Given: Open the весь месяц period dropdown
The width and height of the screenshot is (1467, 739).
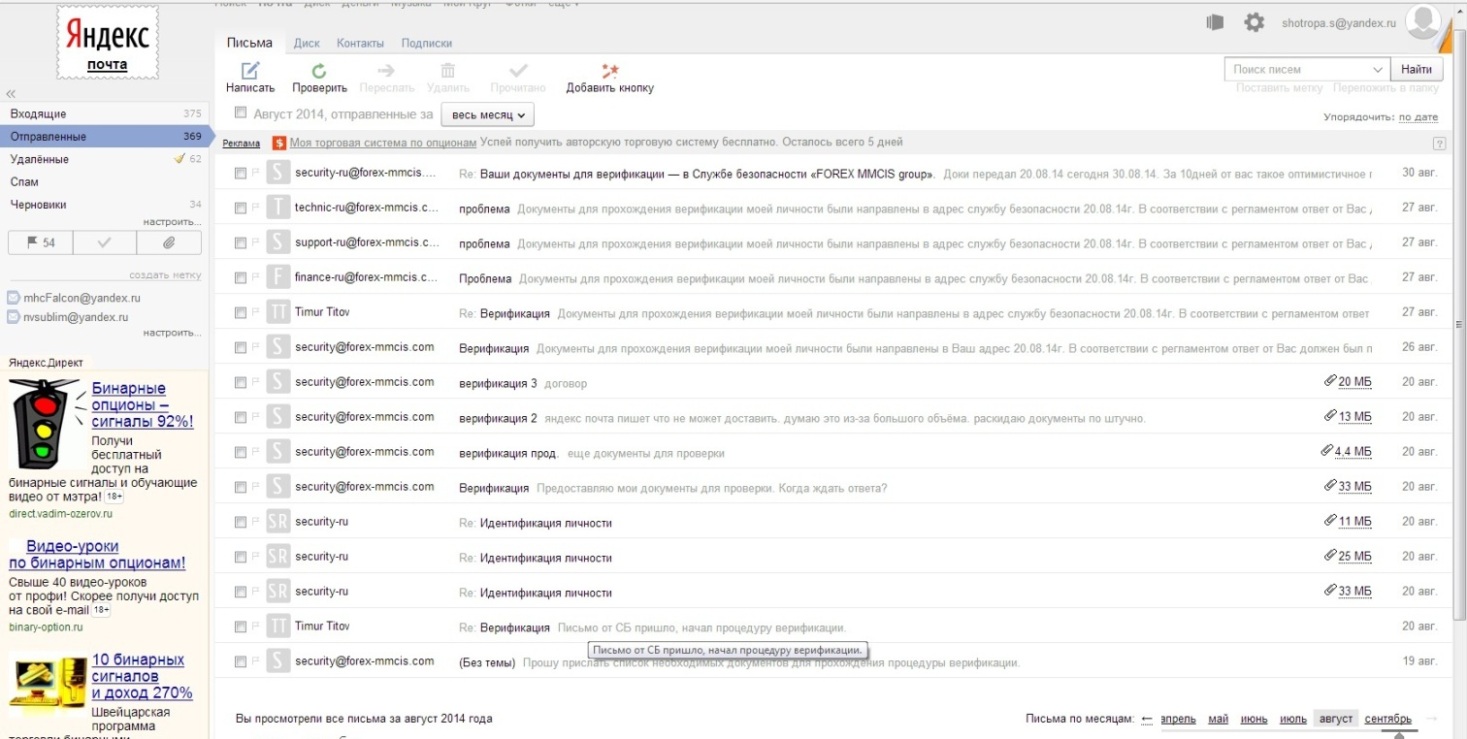Looking at the screenshot, I should (x=487, y=115).
